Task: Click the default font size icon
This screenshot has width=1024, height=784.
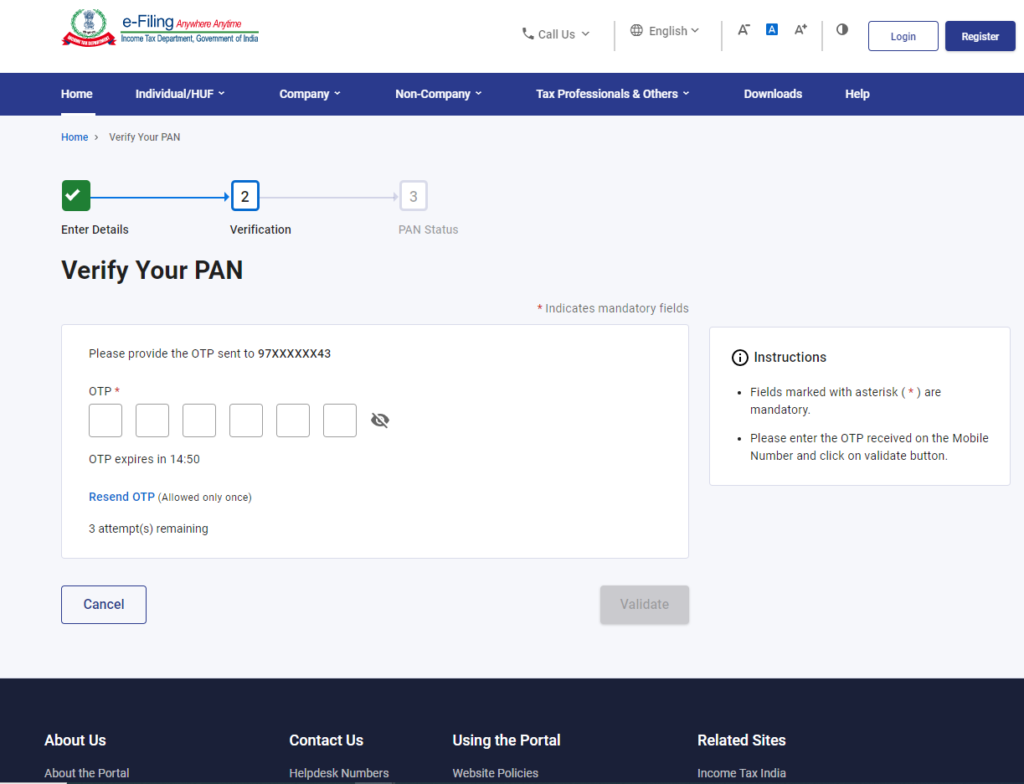Action: (771, 29)
